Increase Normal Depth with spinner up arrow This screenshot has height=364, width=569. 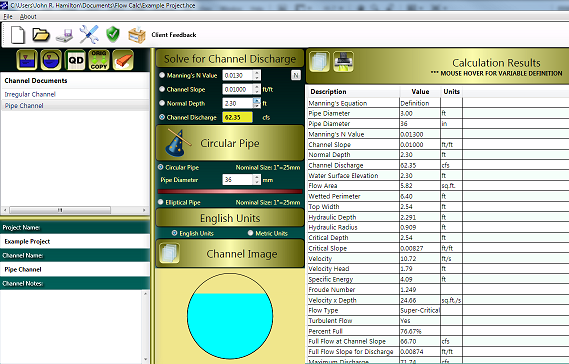[x=257, y=101]
